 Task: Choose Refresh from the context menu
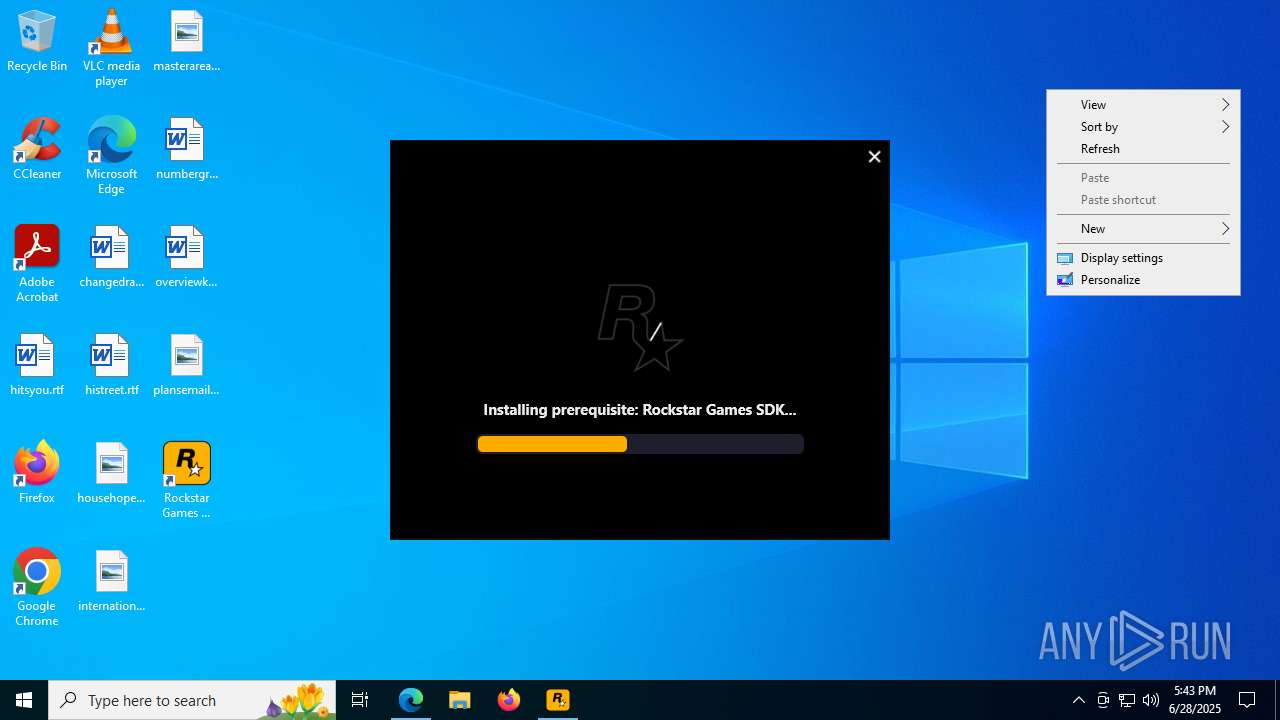coord(1143,149)
